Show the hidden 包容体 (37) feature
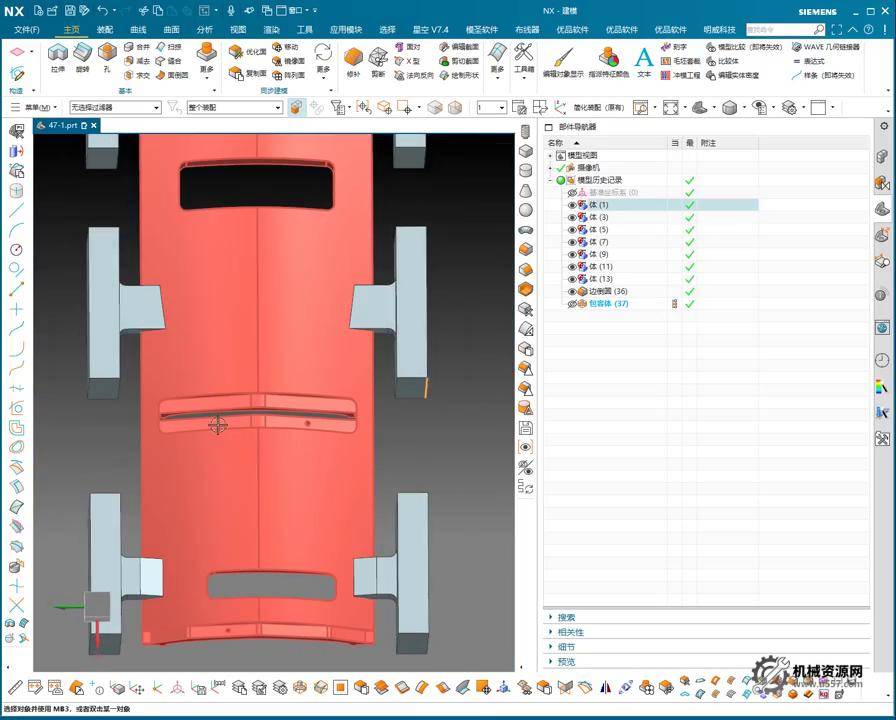 573,304
